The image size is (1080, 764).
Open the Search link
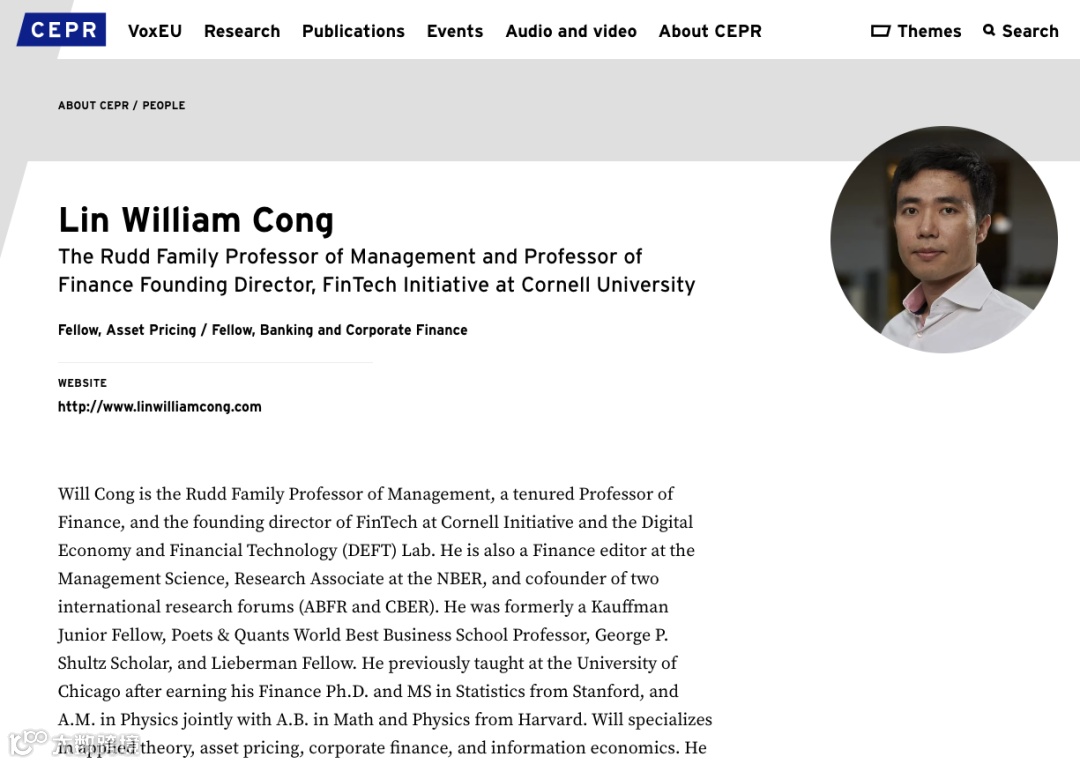point(1030,32)
